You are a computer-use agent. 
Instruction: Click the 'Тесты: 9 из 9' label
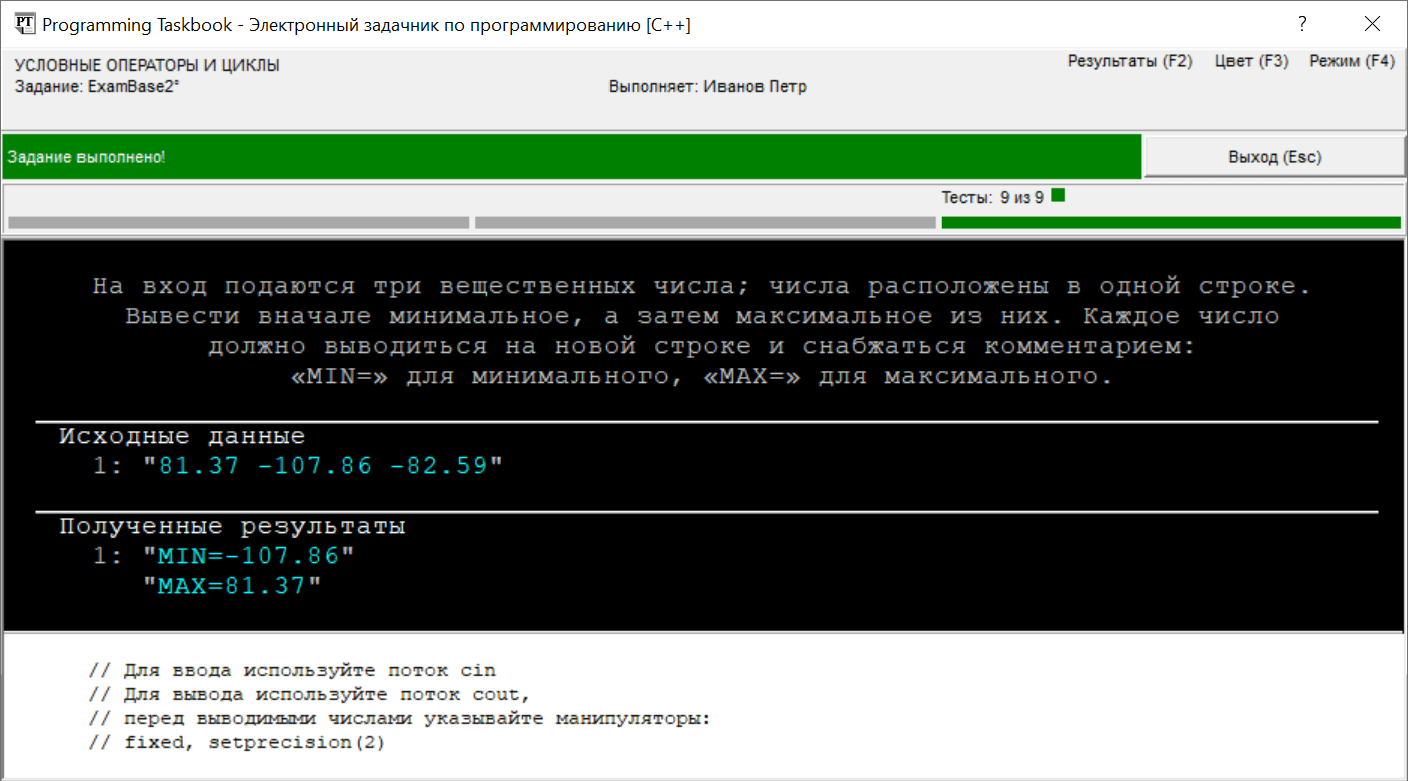coord(992,197)
